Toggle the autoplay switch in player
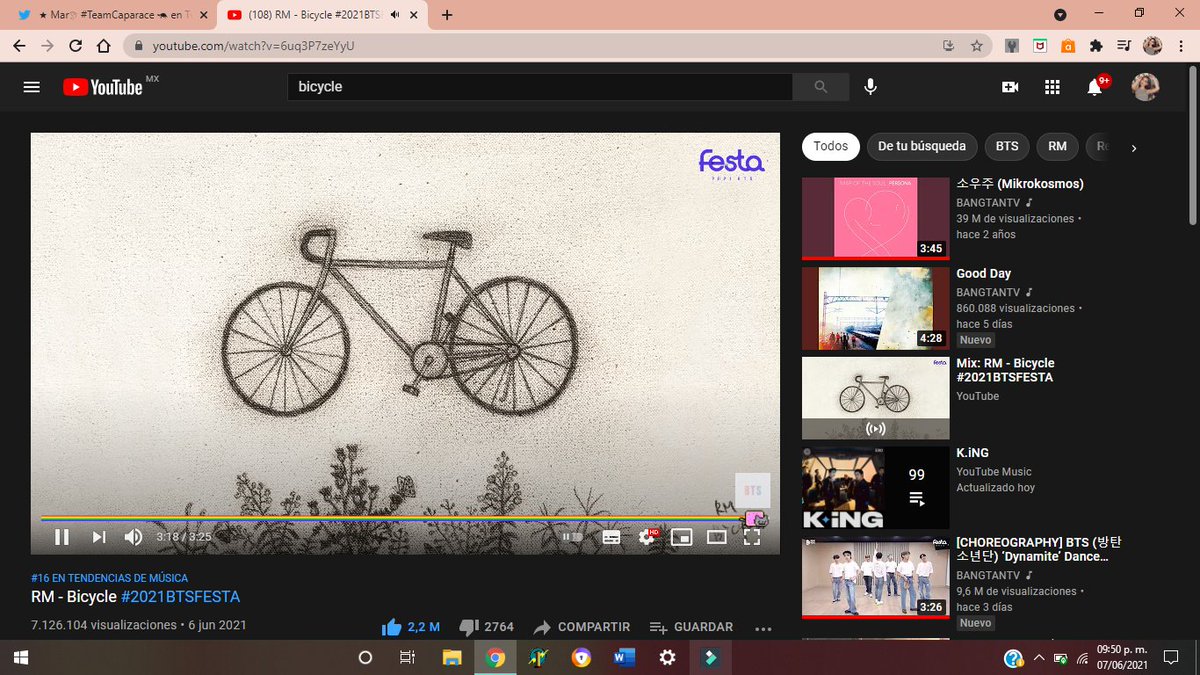Image resolution: width=1200 pixels, height=675 pixels. (x=572, y=537)
